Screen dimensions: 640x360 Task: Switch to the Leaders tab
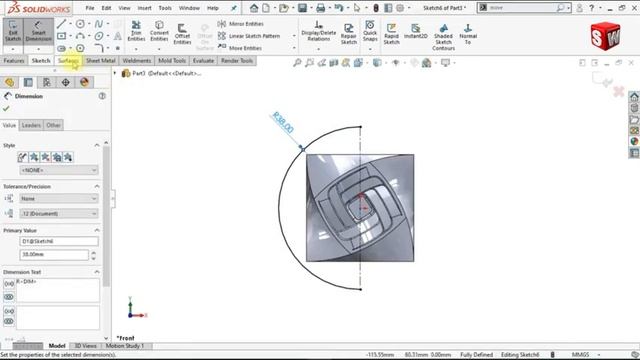(31, 125)
